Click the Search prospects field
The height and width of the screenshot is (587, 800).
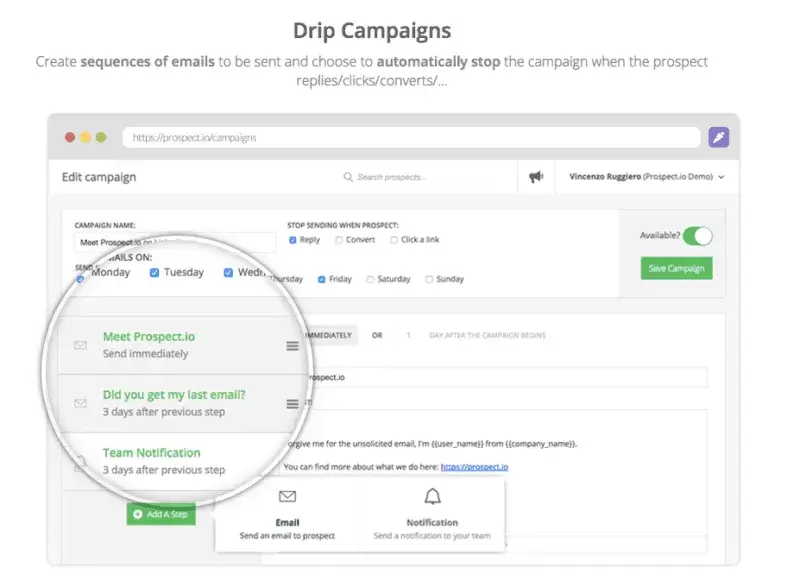click(x=391, y=177)
